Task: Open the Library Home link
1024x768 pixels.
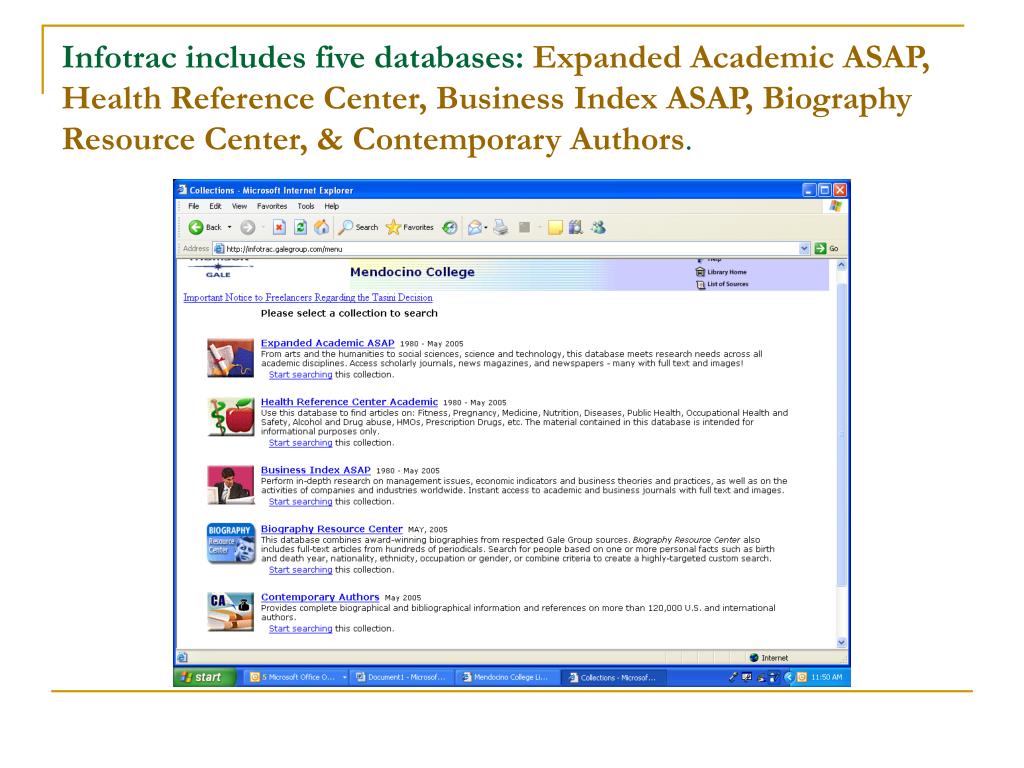Action: tap(722, 272)
